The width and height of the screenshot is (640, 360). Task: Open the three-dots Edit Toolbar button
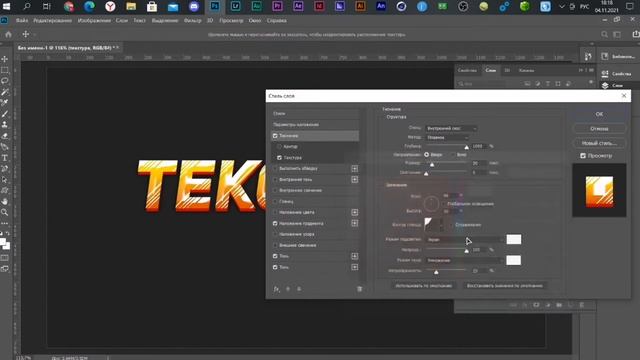(x=5, y=223)
